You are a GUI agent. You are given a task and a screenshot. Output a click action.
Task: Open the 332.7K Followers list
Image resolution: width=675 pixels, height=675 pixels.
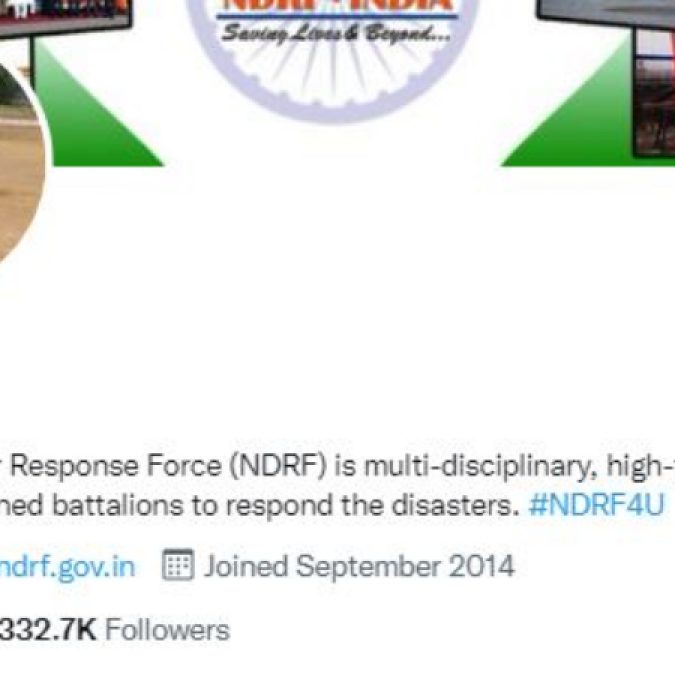(x=114, y=630)
